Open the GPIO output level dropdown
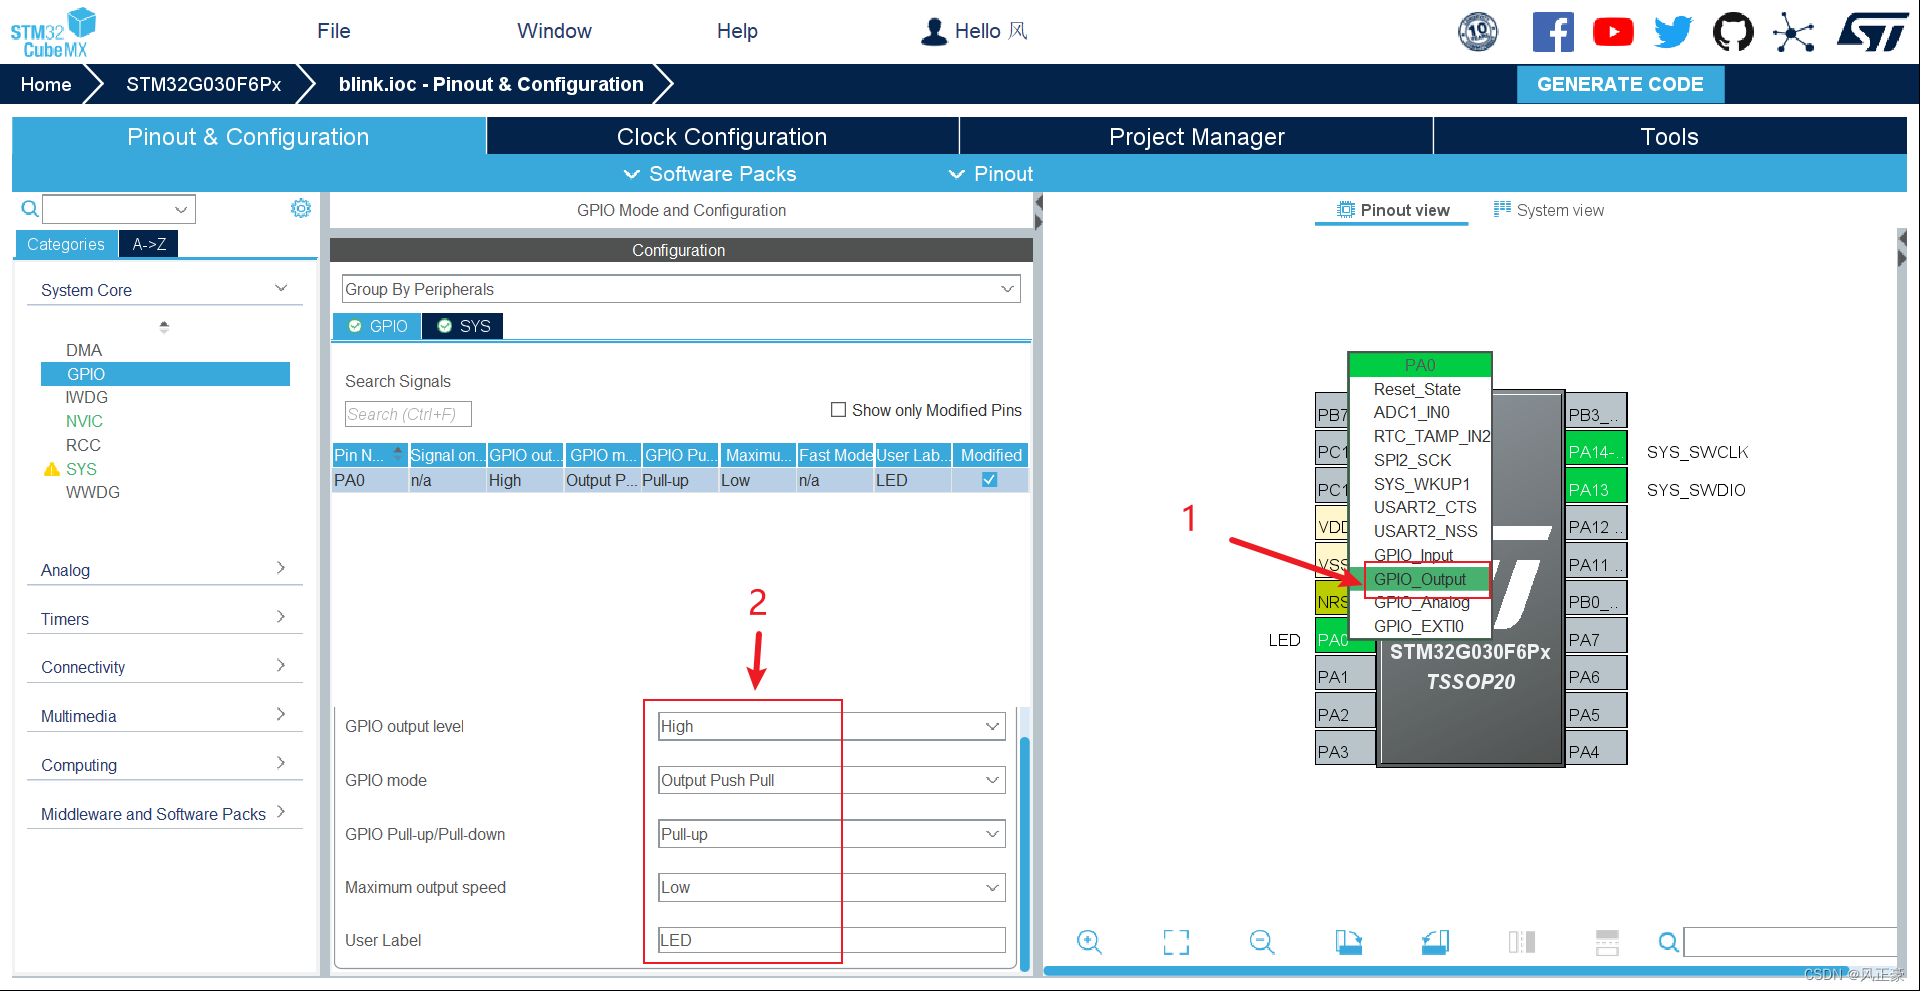The width and height of the screenshot is (1920, 991). (832, 726)
